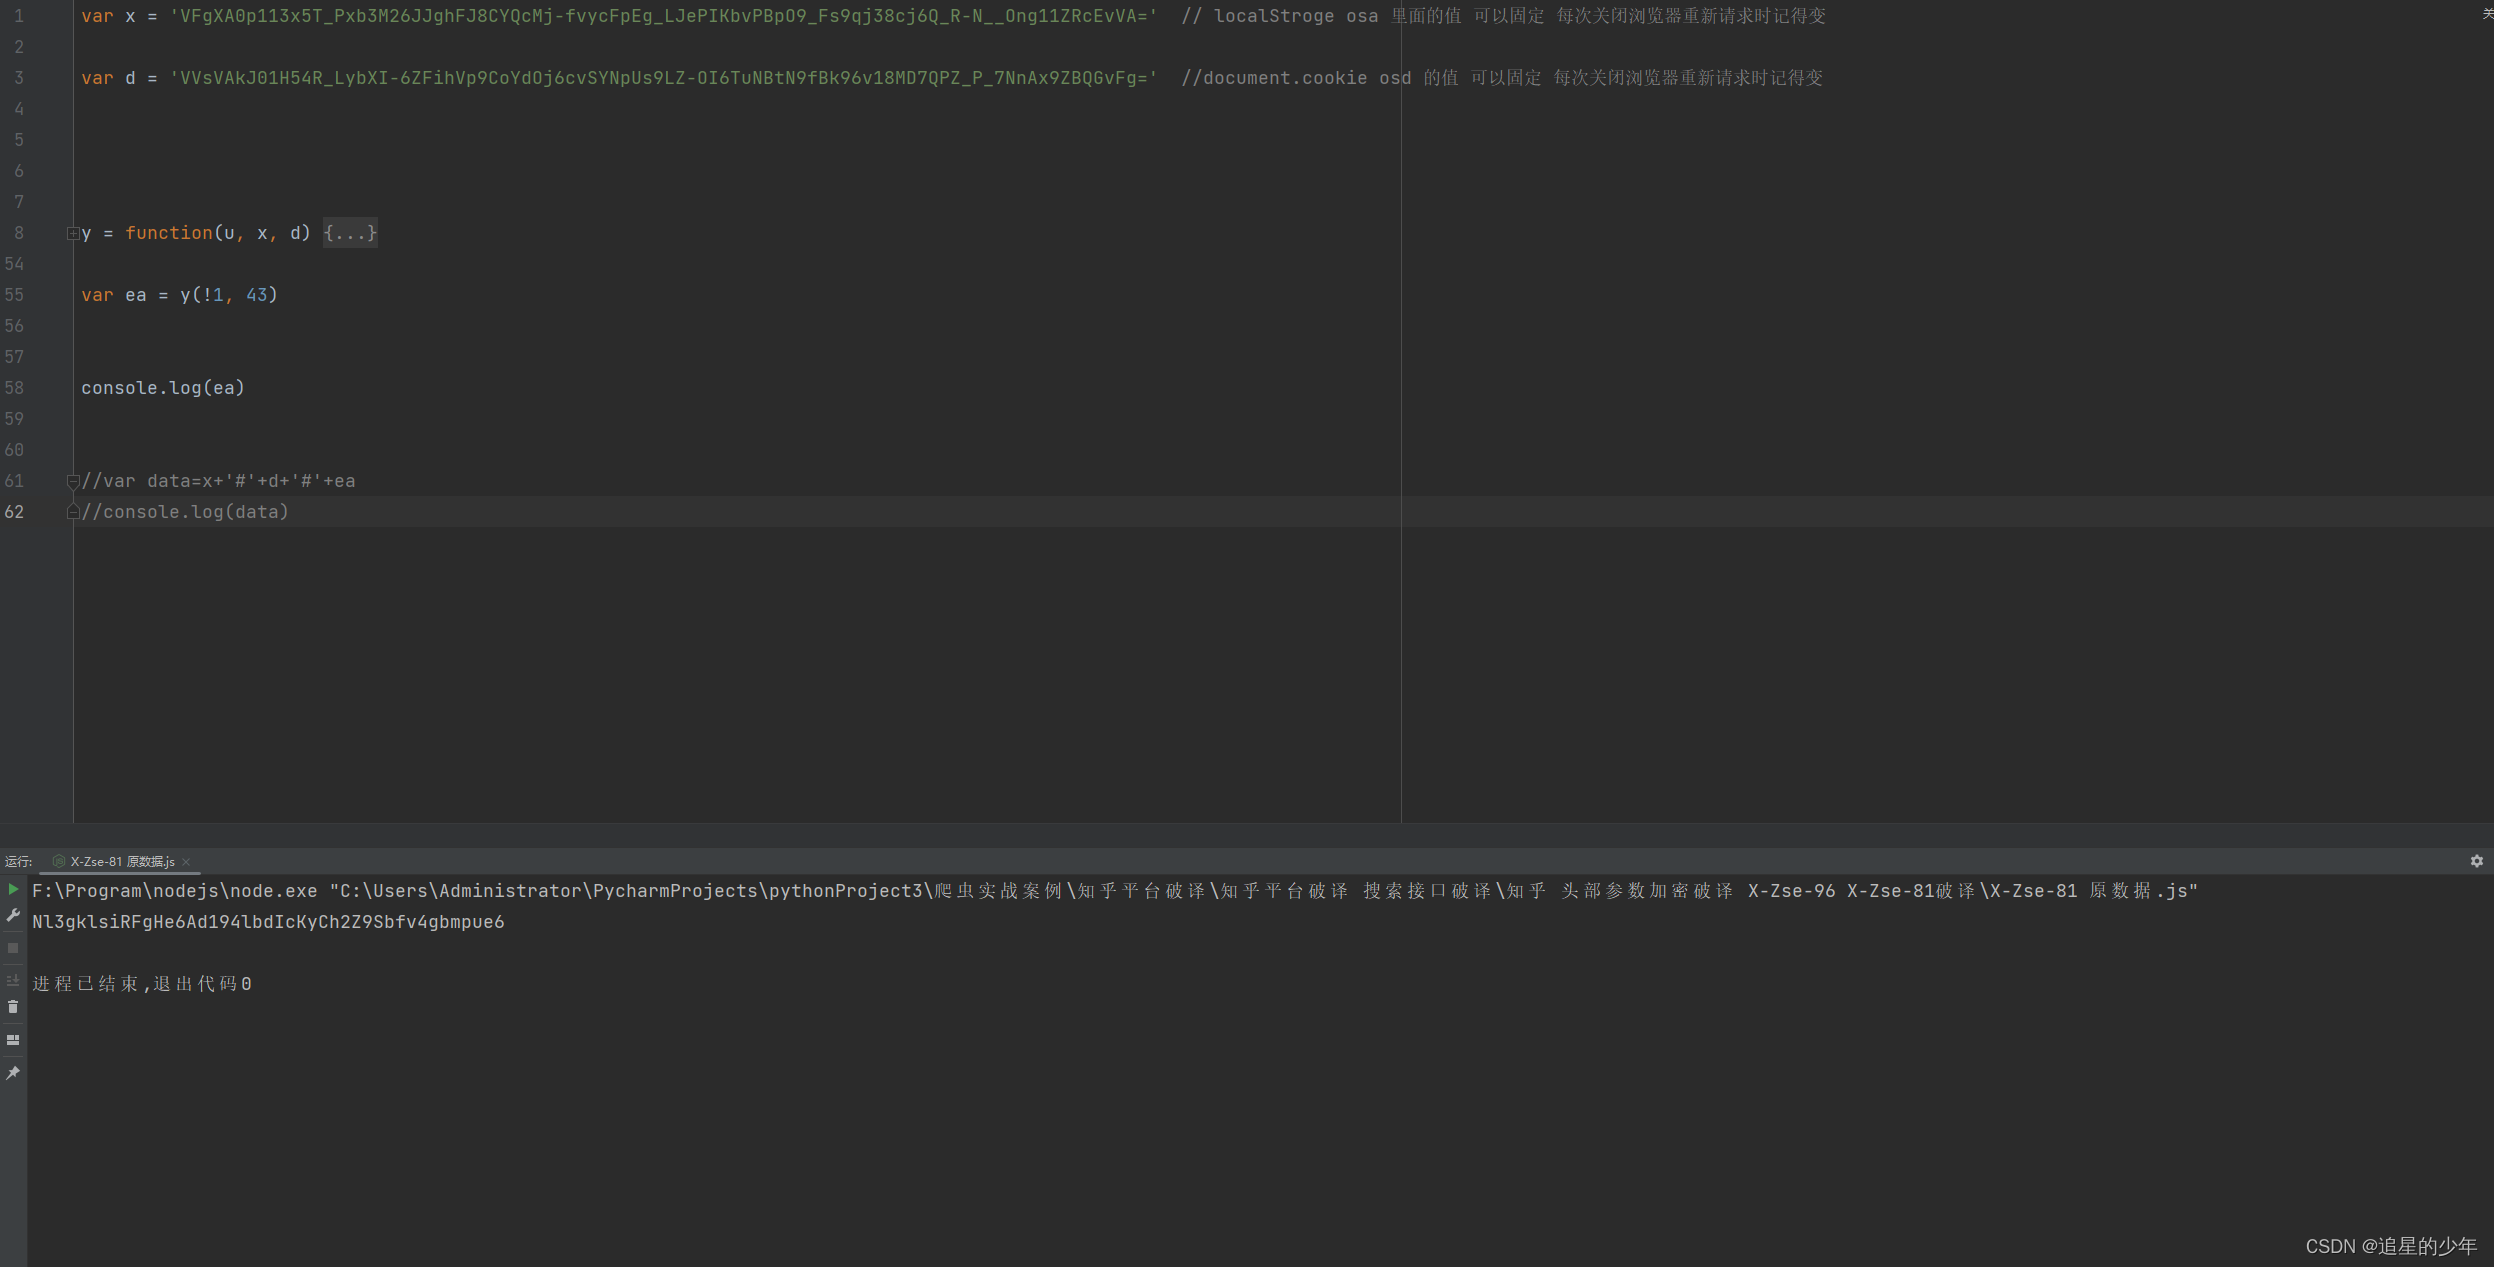Click the gray Stop process square
This screenshot has width=2494, height=1267.
[13, 948]
